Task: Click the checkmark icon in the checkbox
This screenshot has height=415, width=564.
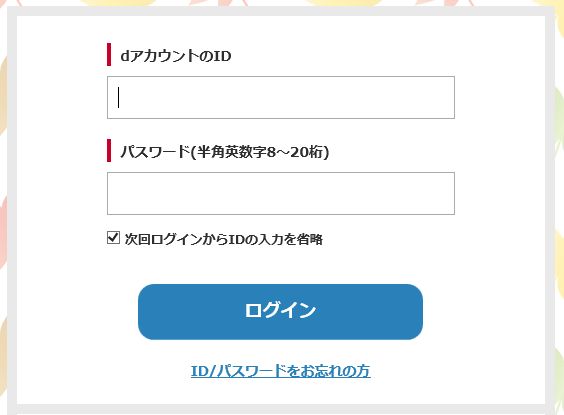Action: tap(113, 237)
